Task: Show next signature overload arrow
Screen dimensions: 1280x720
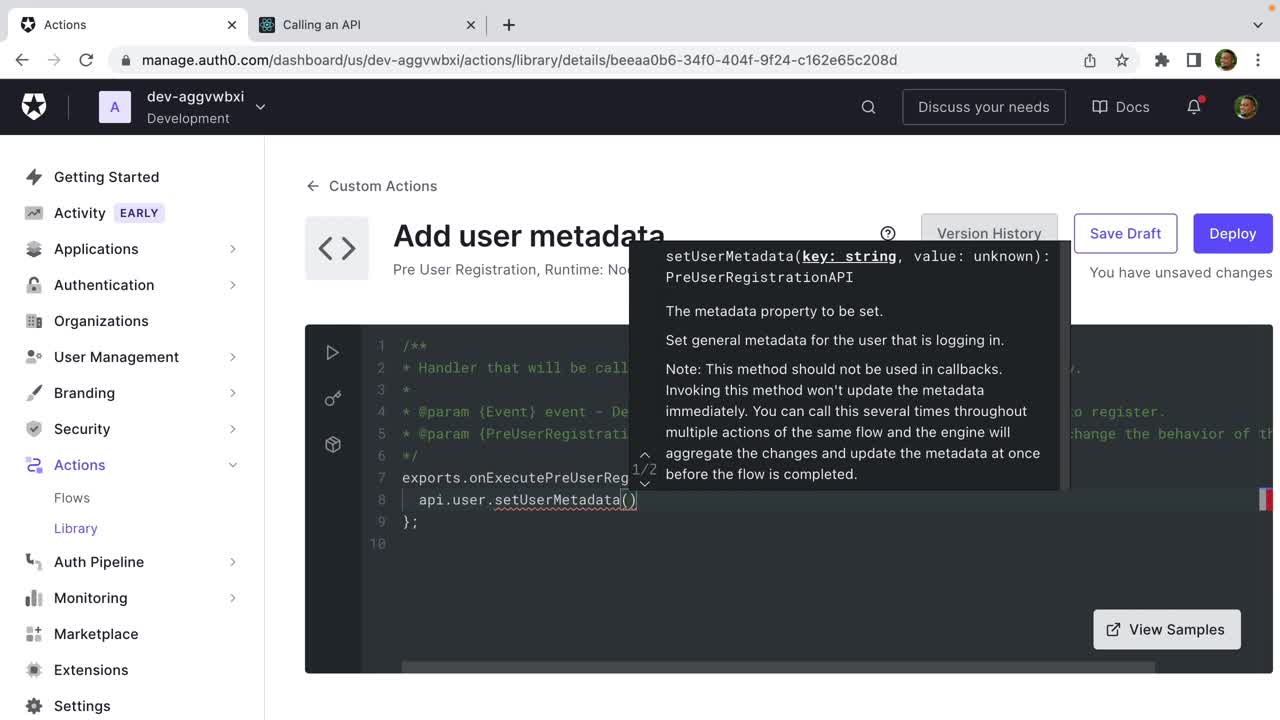Action: (x=645, y=484)
